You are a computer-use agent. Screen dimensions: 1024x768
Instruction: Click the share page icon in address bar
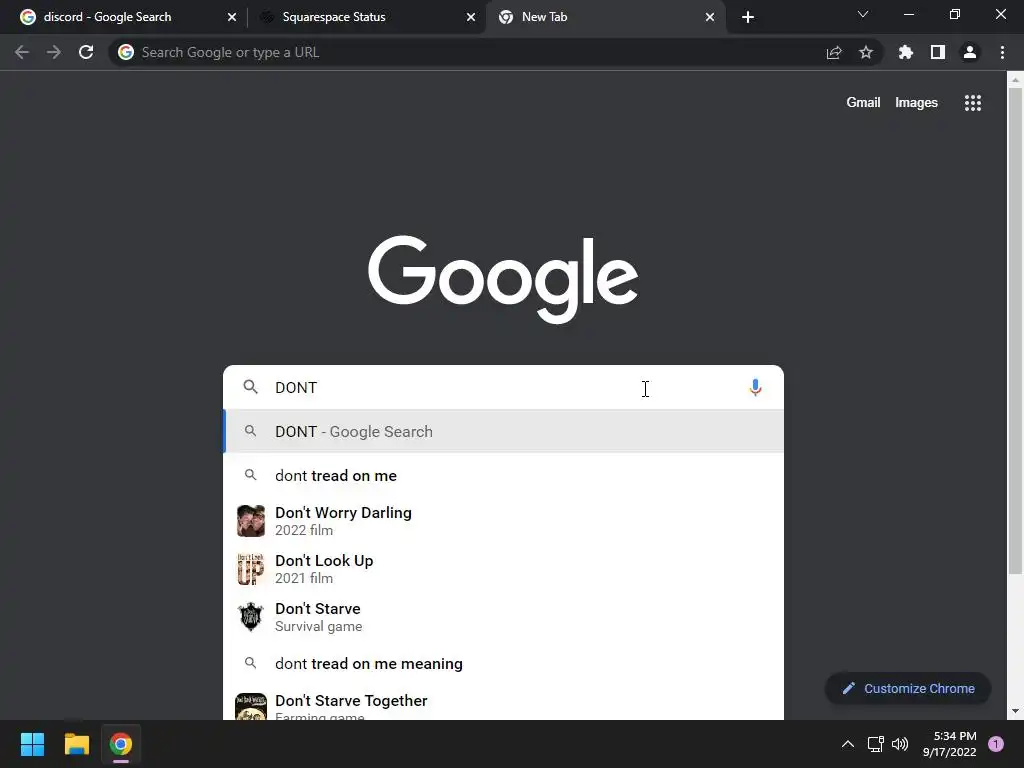834,52
